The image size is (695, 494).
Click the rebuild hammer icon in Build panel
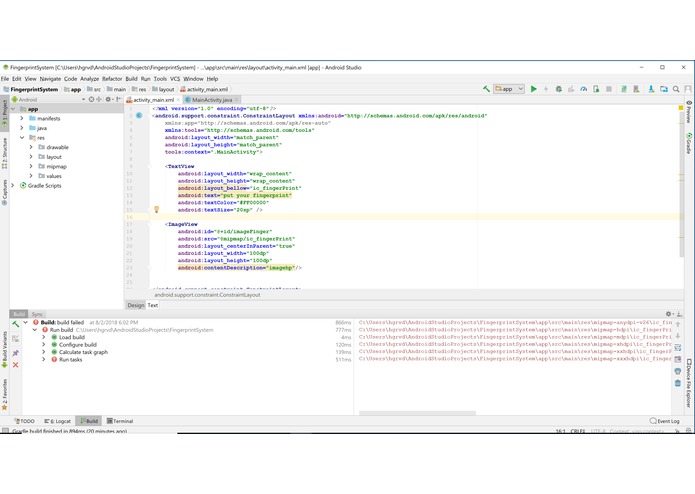16,324
